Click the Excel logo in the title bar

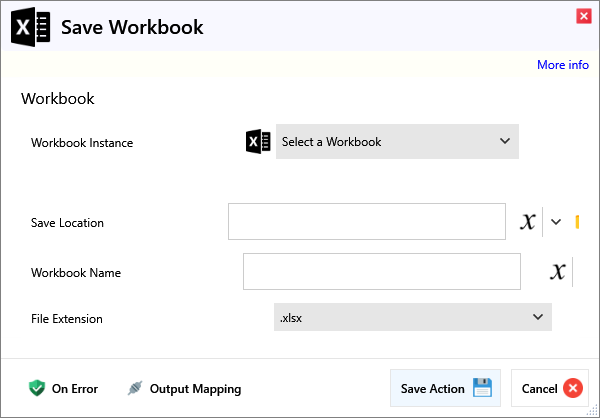(x=30, y=27)
